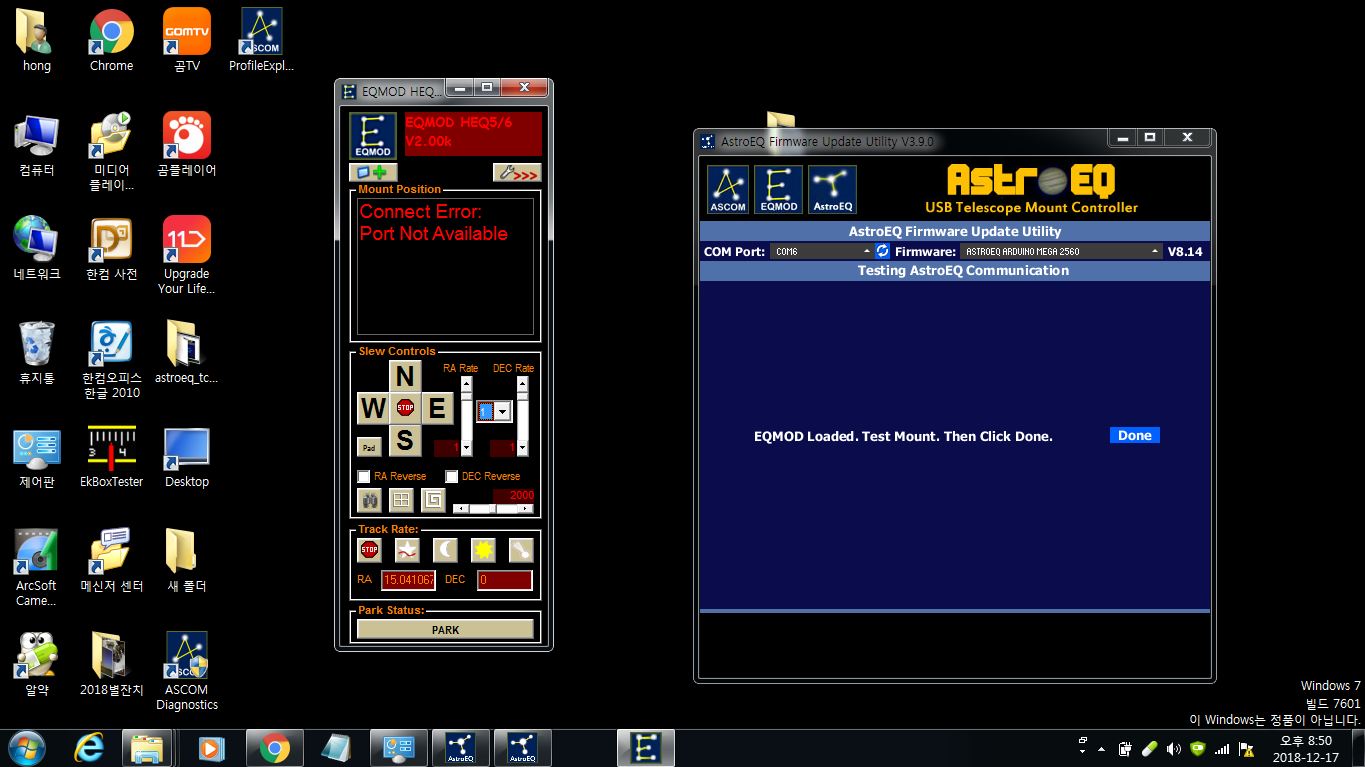Select the Recycle Bin desktop icon
This screenshot has height=767, width=1365.
point(37,353)
